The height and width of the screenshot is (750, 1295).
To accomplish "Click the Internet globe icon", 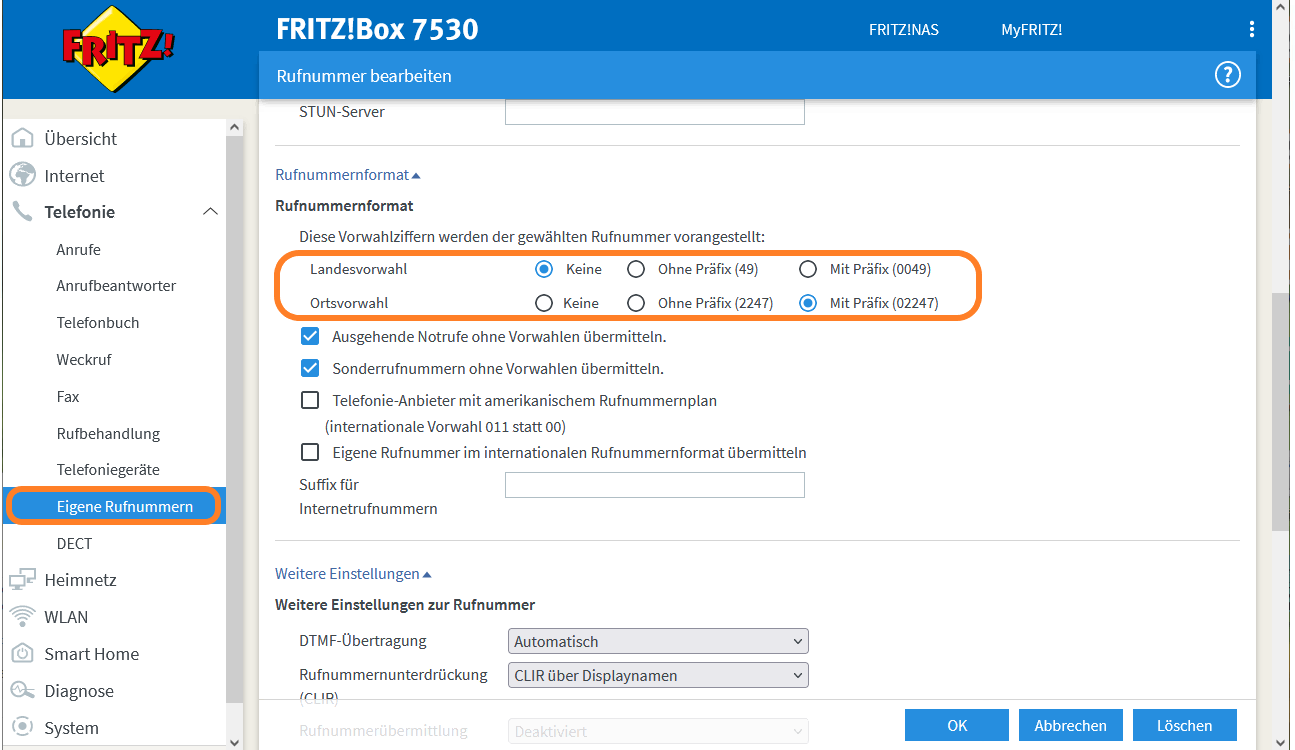I will 22,175.
